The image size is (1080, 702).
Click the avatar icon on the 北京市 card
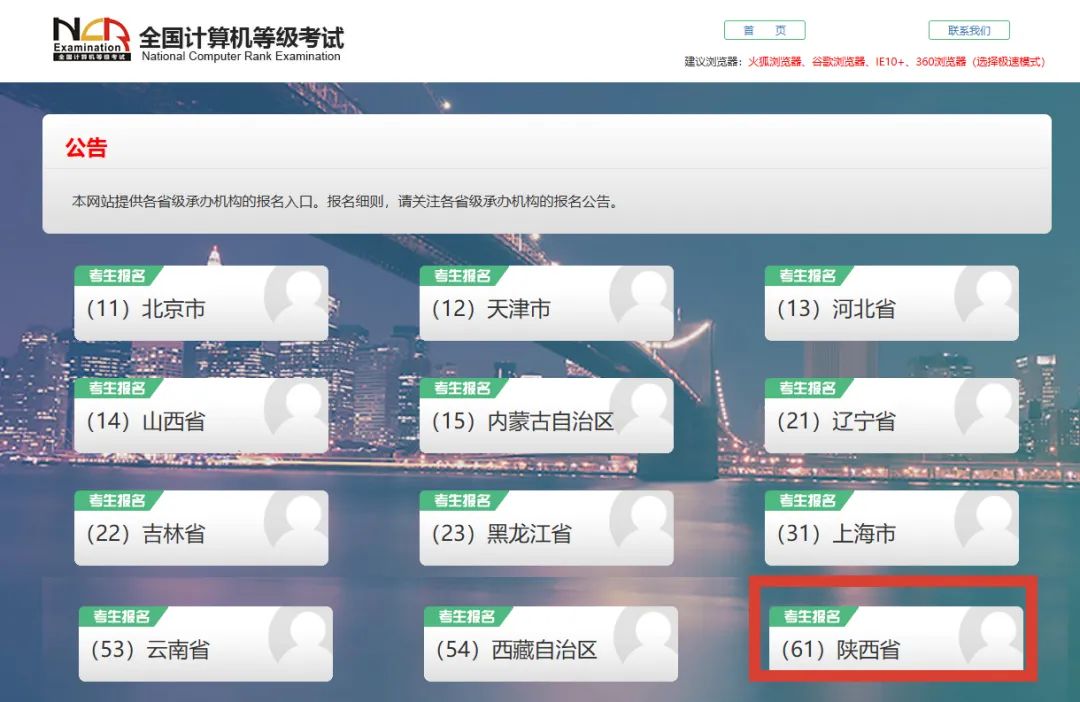coord(295,297)
